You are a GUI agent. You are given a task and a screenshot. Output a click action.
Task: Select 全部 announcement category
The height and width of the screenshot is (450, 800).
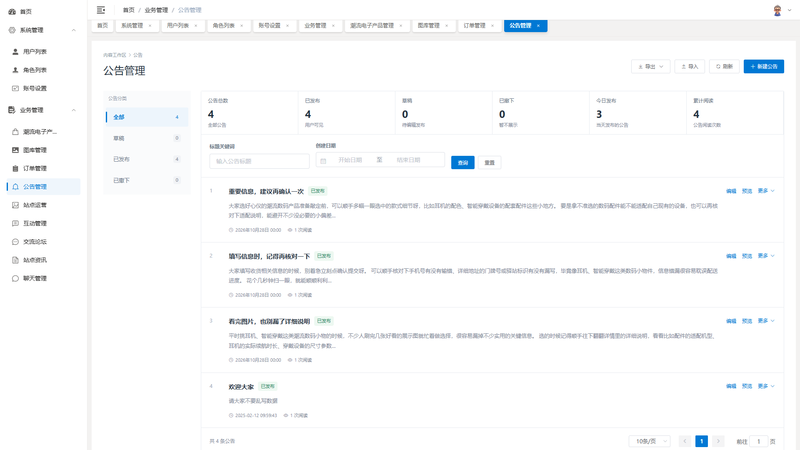pos(146,117)
